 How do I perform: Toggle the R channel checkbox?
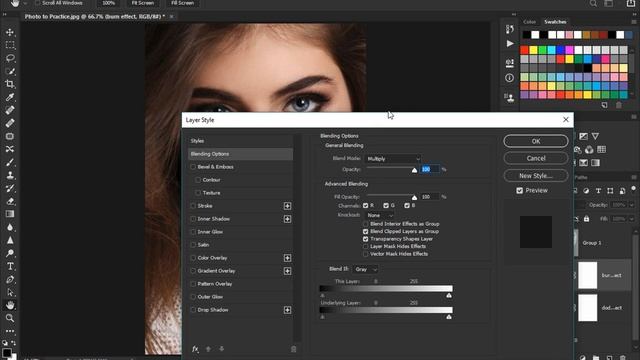pyautogui.click(x=365, y=206)
